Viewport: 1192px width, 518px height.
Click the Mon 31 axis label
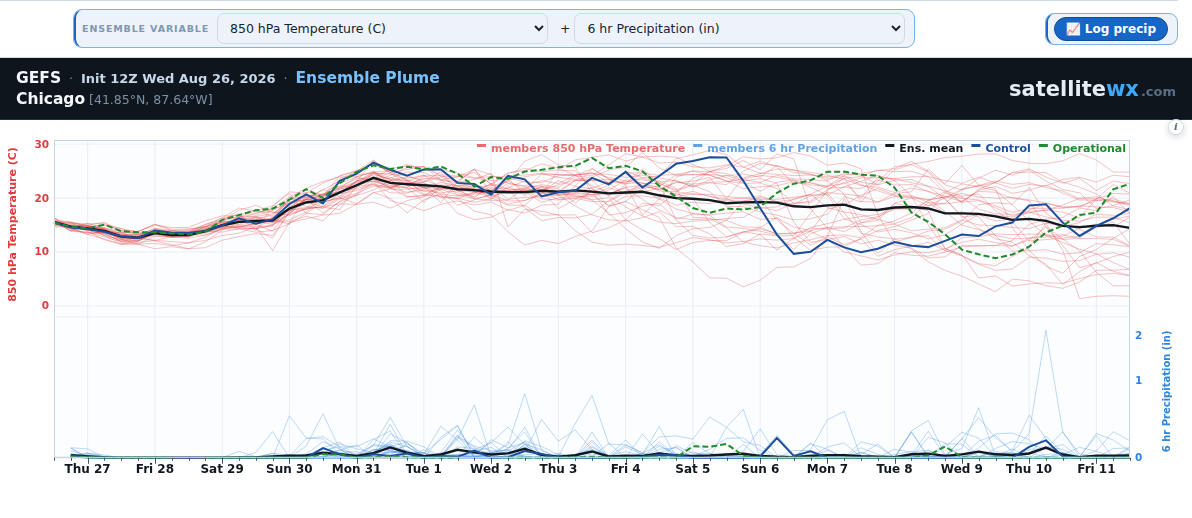click(357, 469)
